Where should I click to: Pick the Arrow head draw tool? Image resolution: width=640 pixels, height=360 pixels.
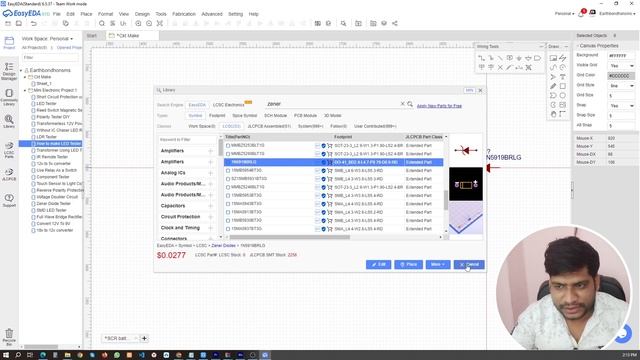(553, 77)
